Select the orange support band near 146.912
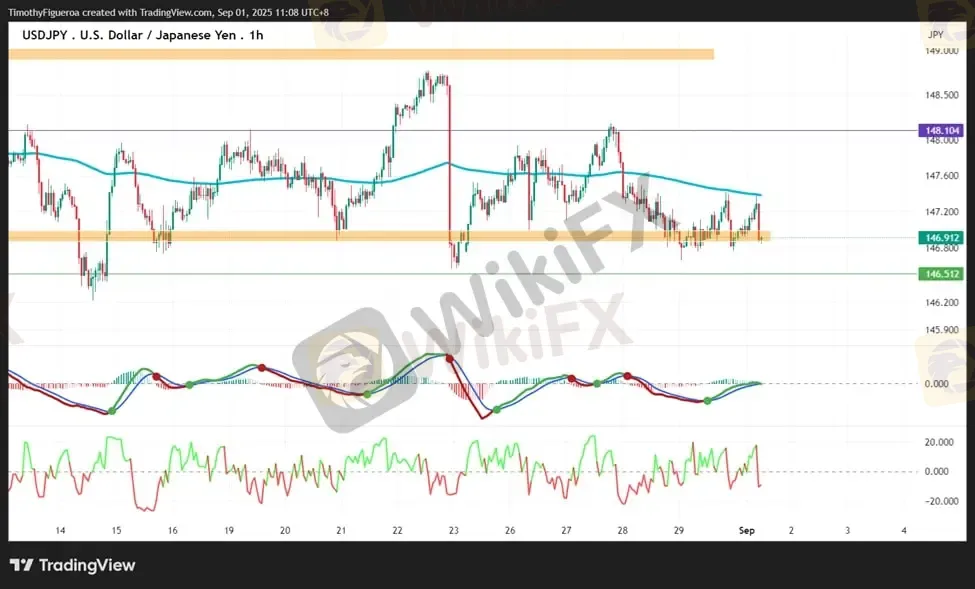The width and height of the screenshot is (975, 589). 389,236
